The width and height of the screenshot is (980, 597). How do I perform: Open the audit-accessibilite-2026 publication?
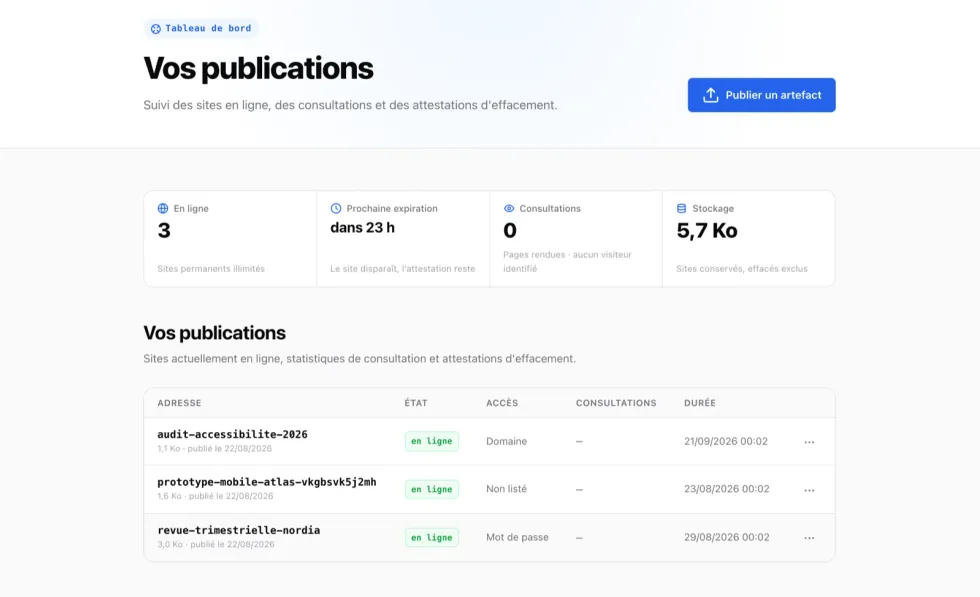click(232, 434)
